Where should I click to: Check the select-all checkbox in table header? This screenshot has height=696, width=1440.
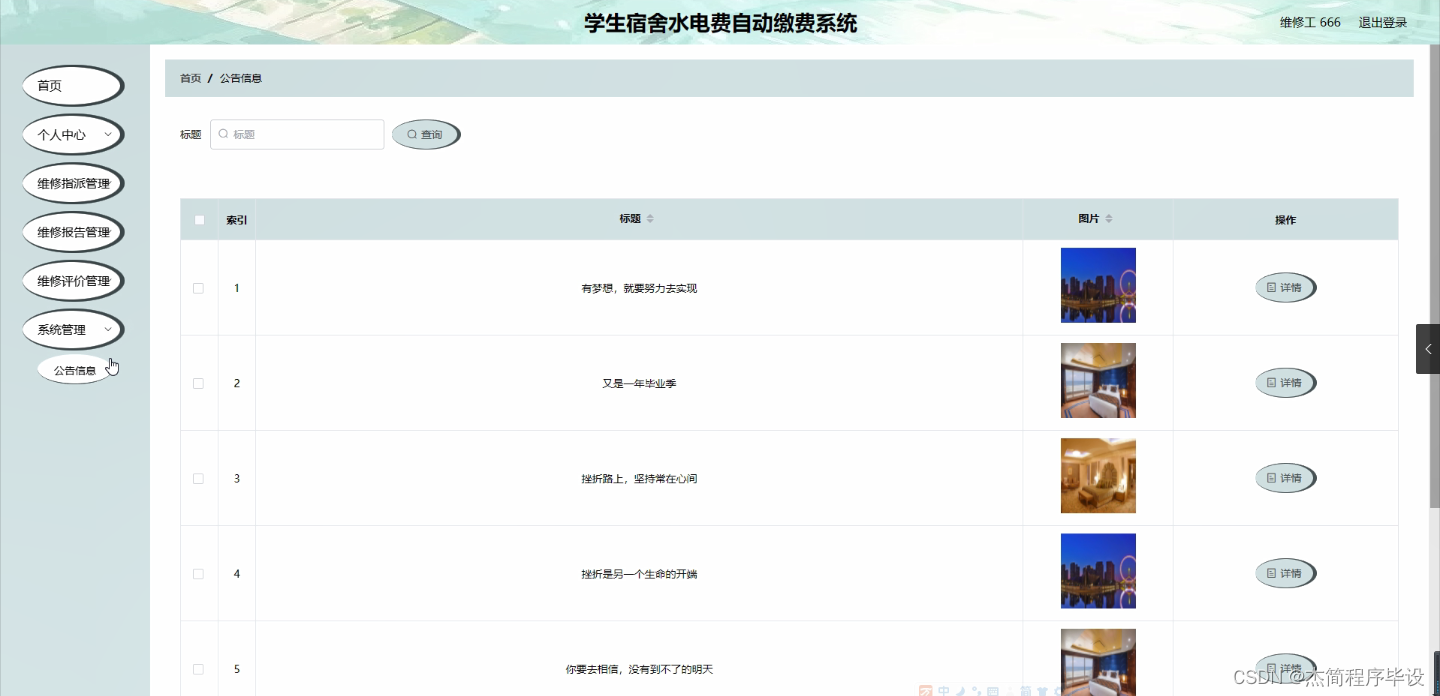pyautogui.click(x=199, y=219)
